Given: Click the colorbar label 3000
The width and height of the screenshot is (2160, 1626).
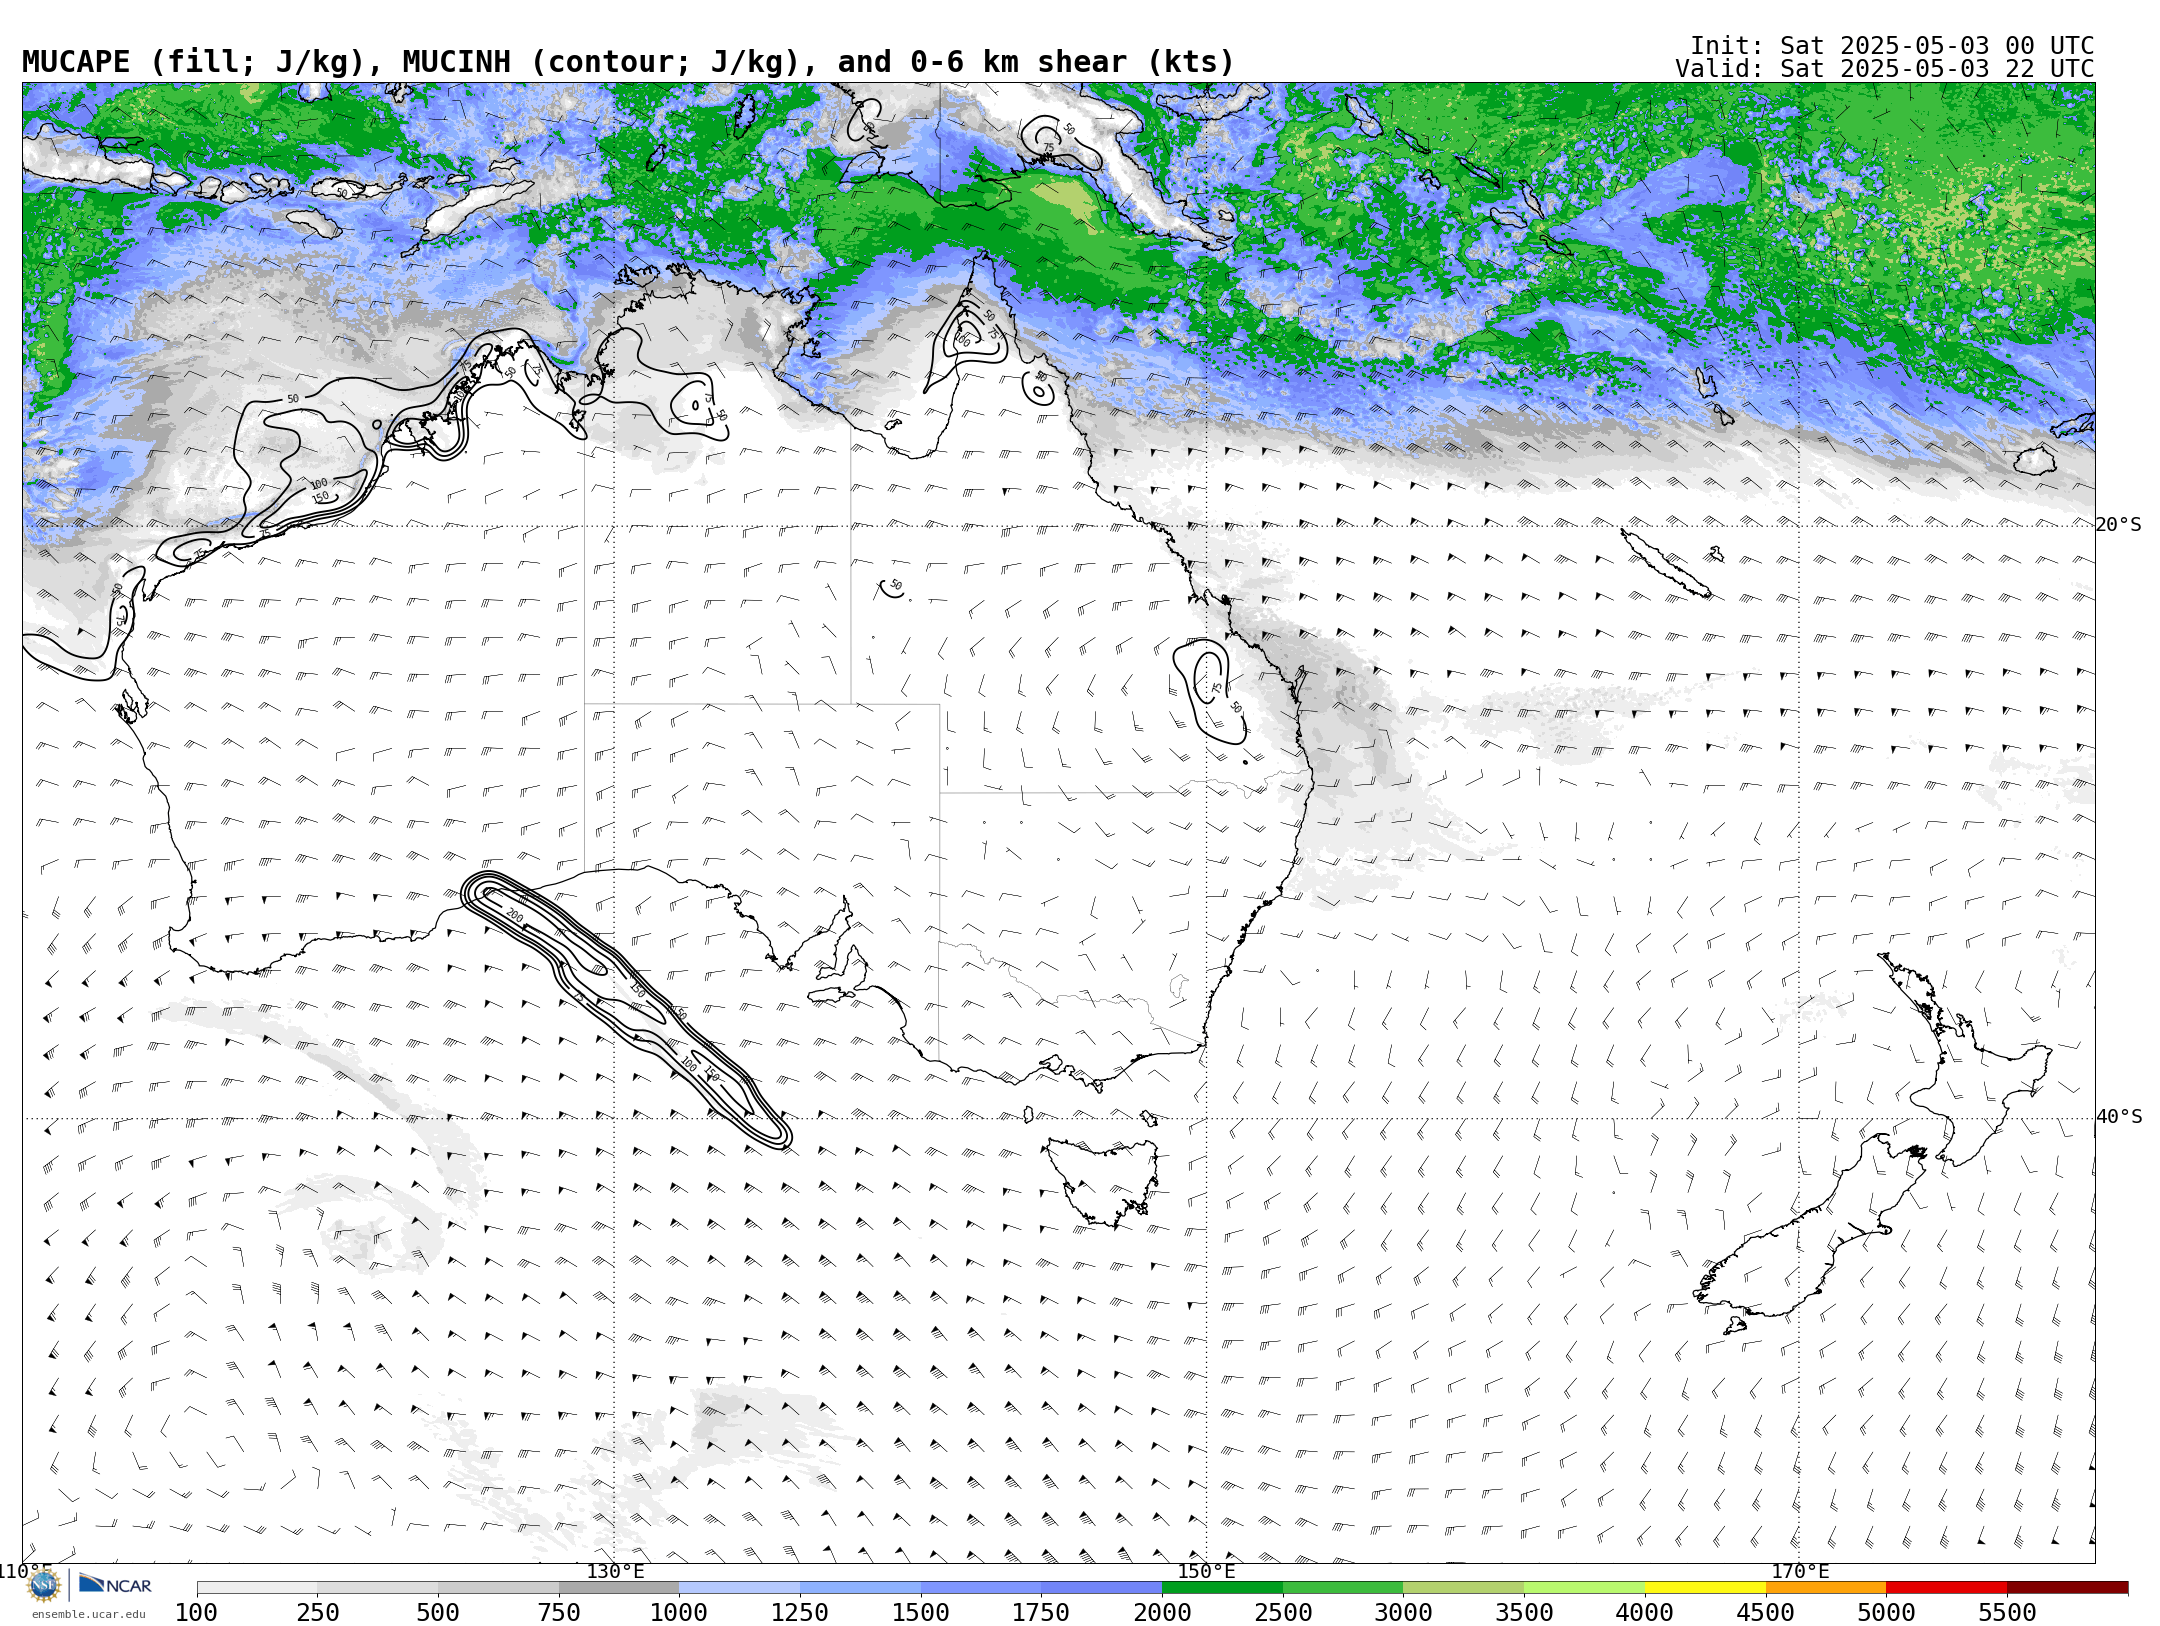Looking at the screenshot, I should pyautogui.click(x=1403, y=1612).
